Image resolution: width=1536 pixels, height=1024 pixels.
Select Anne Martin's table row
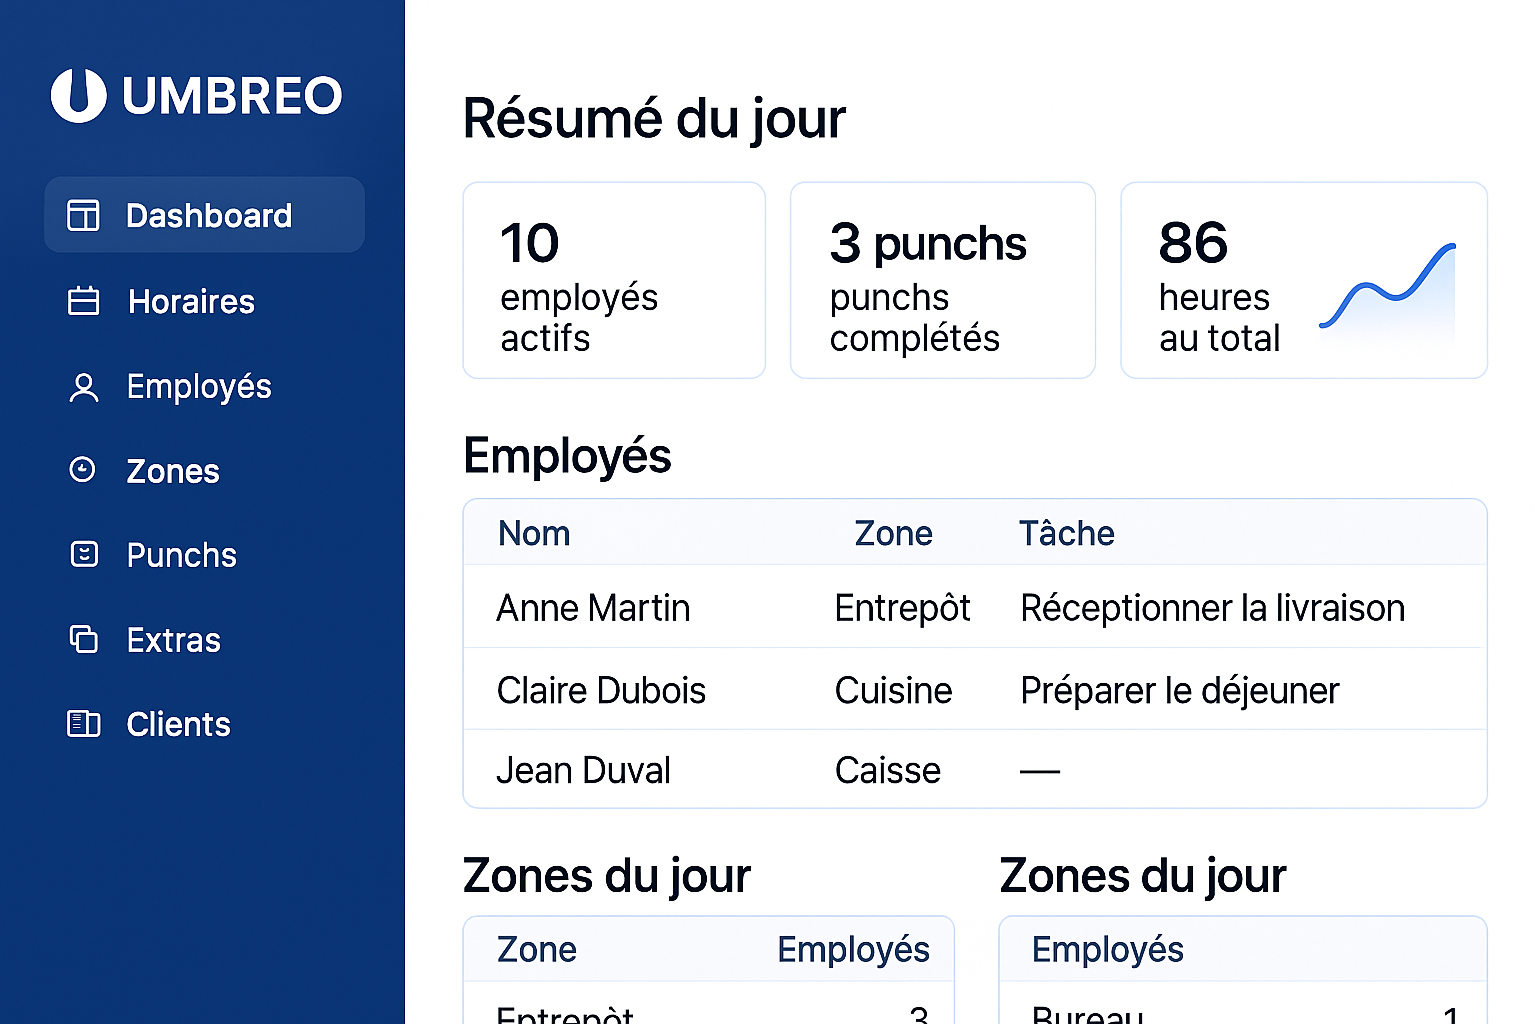[975, 607]
